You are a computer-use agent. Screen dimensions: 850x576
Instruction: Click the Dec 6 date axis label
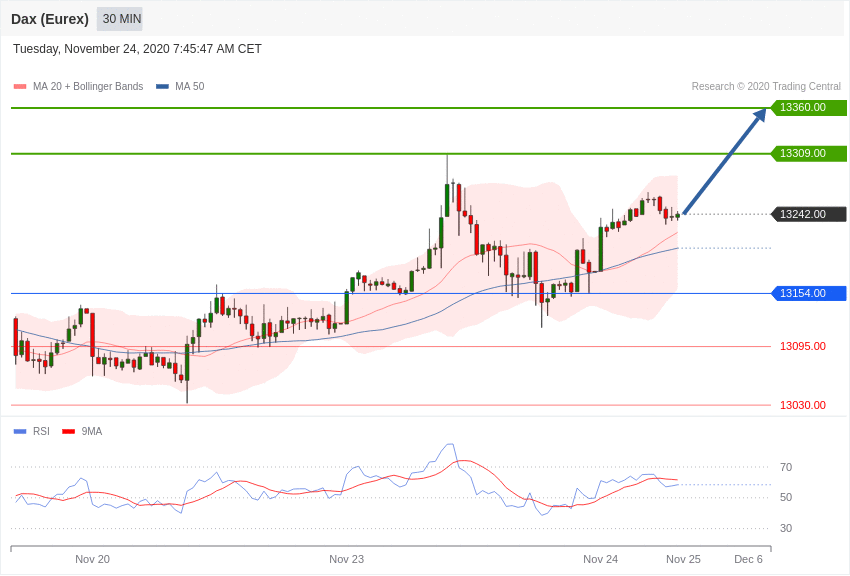(x=749, y=559)
